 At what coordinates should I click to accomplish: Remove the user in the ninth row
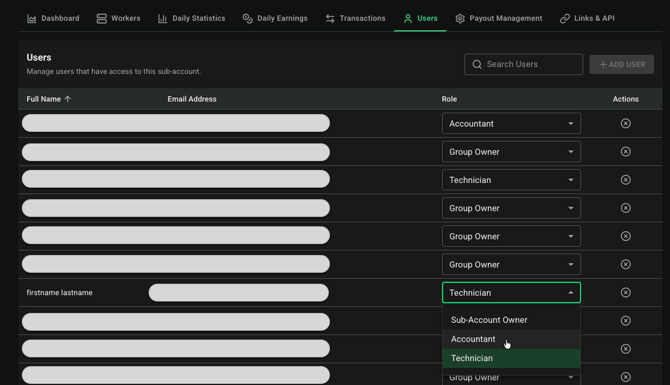coord(626,349)
